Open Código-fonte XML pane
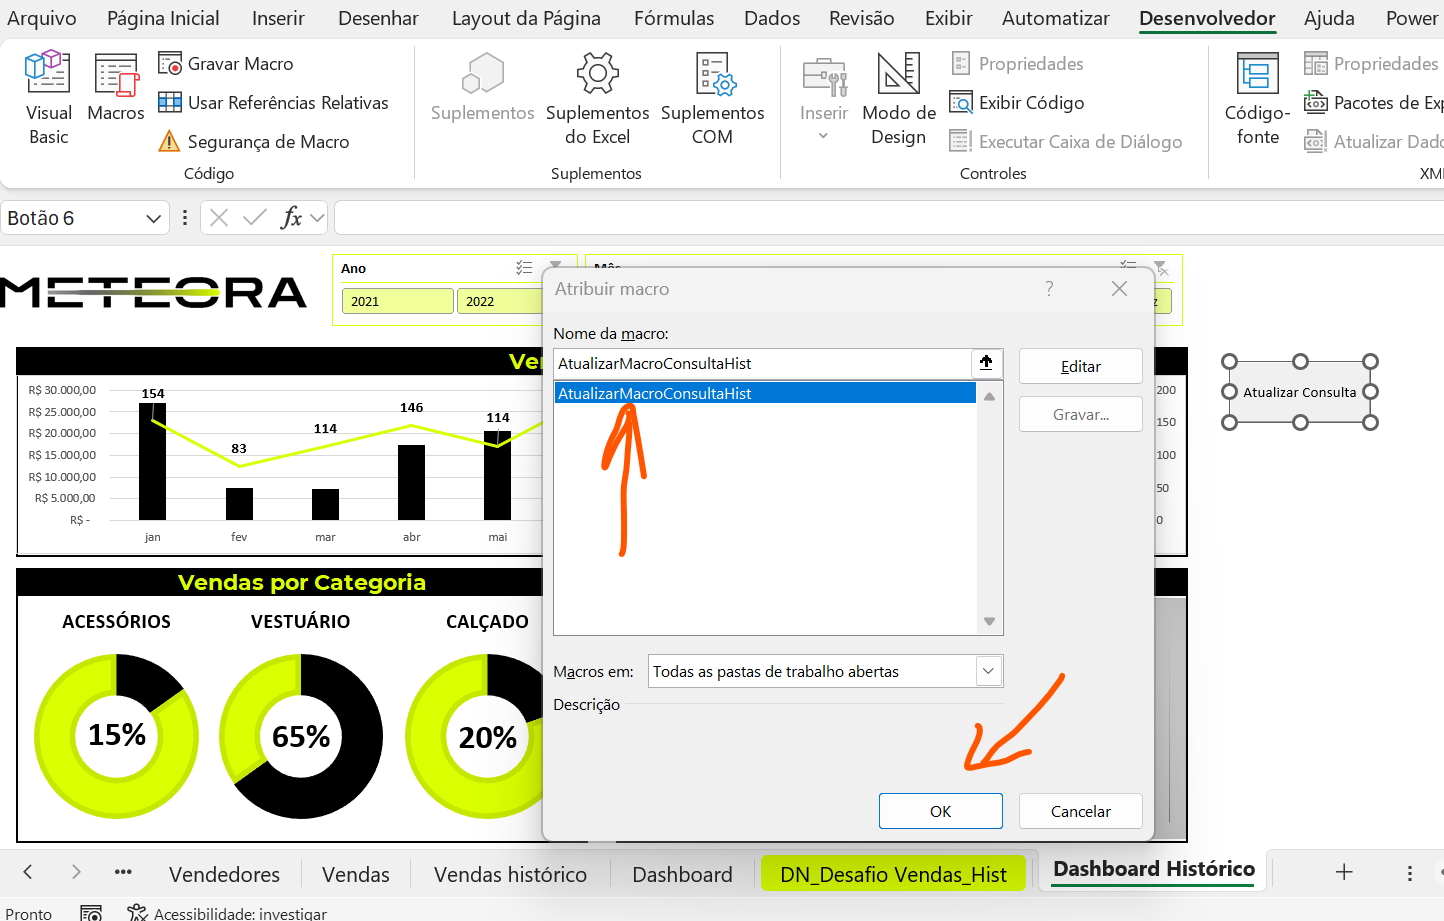Screen dimensions: 1444x921 pyautogui.click(x=1257, y=99)
